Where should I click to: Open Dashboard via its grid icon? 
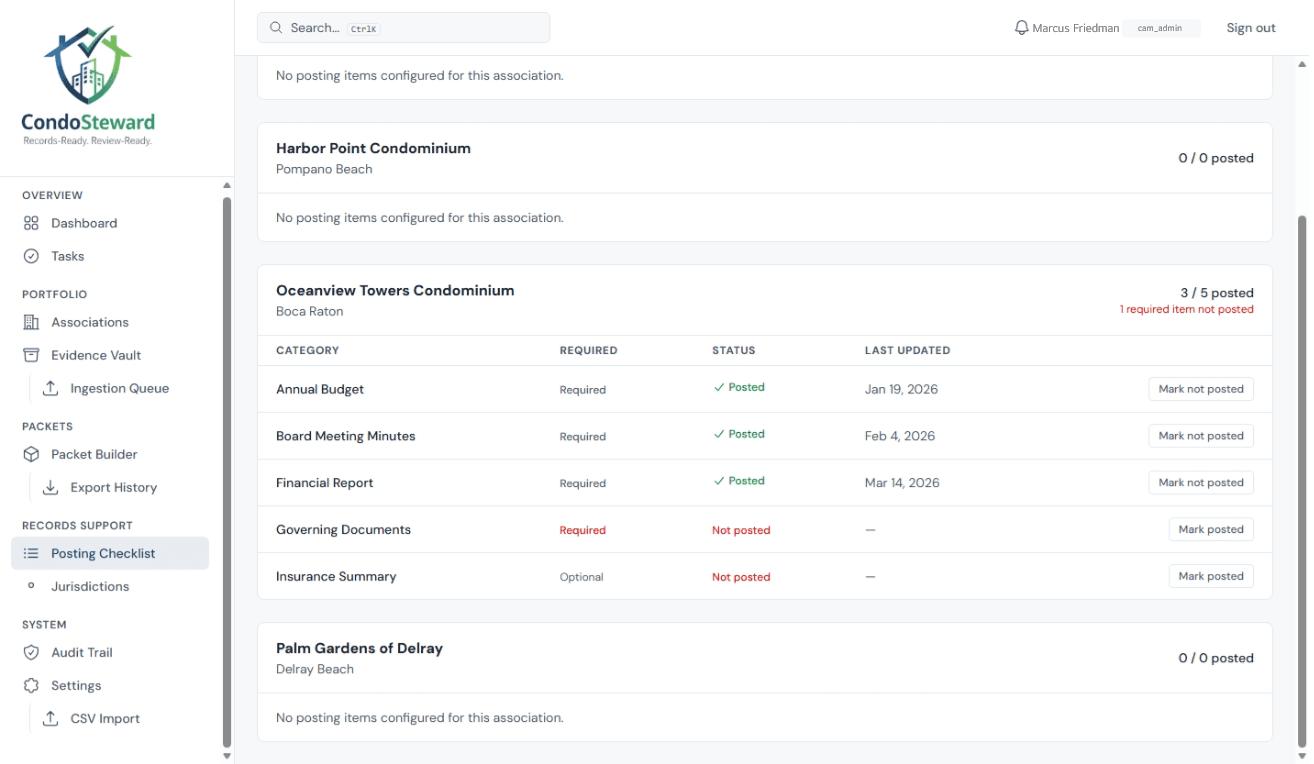[x=31, y=223]
